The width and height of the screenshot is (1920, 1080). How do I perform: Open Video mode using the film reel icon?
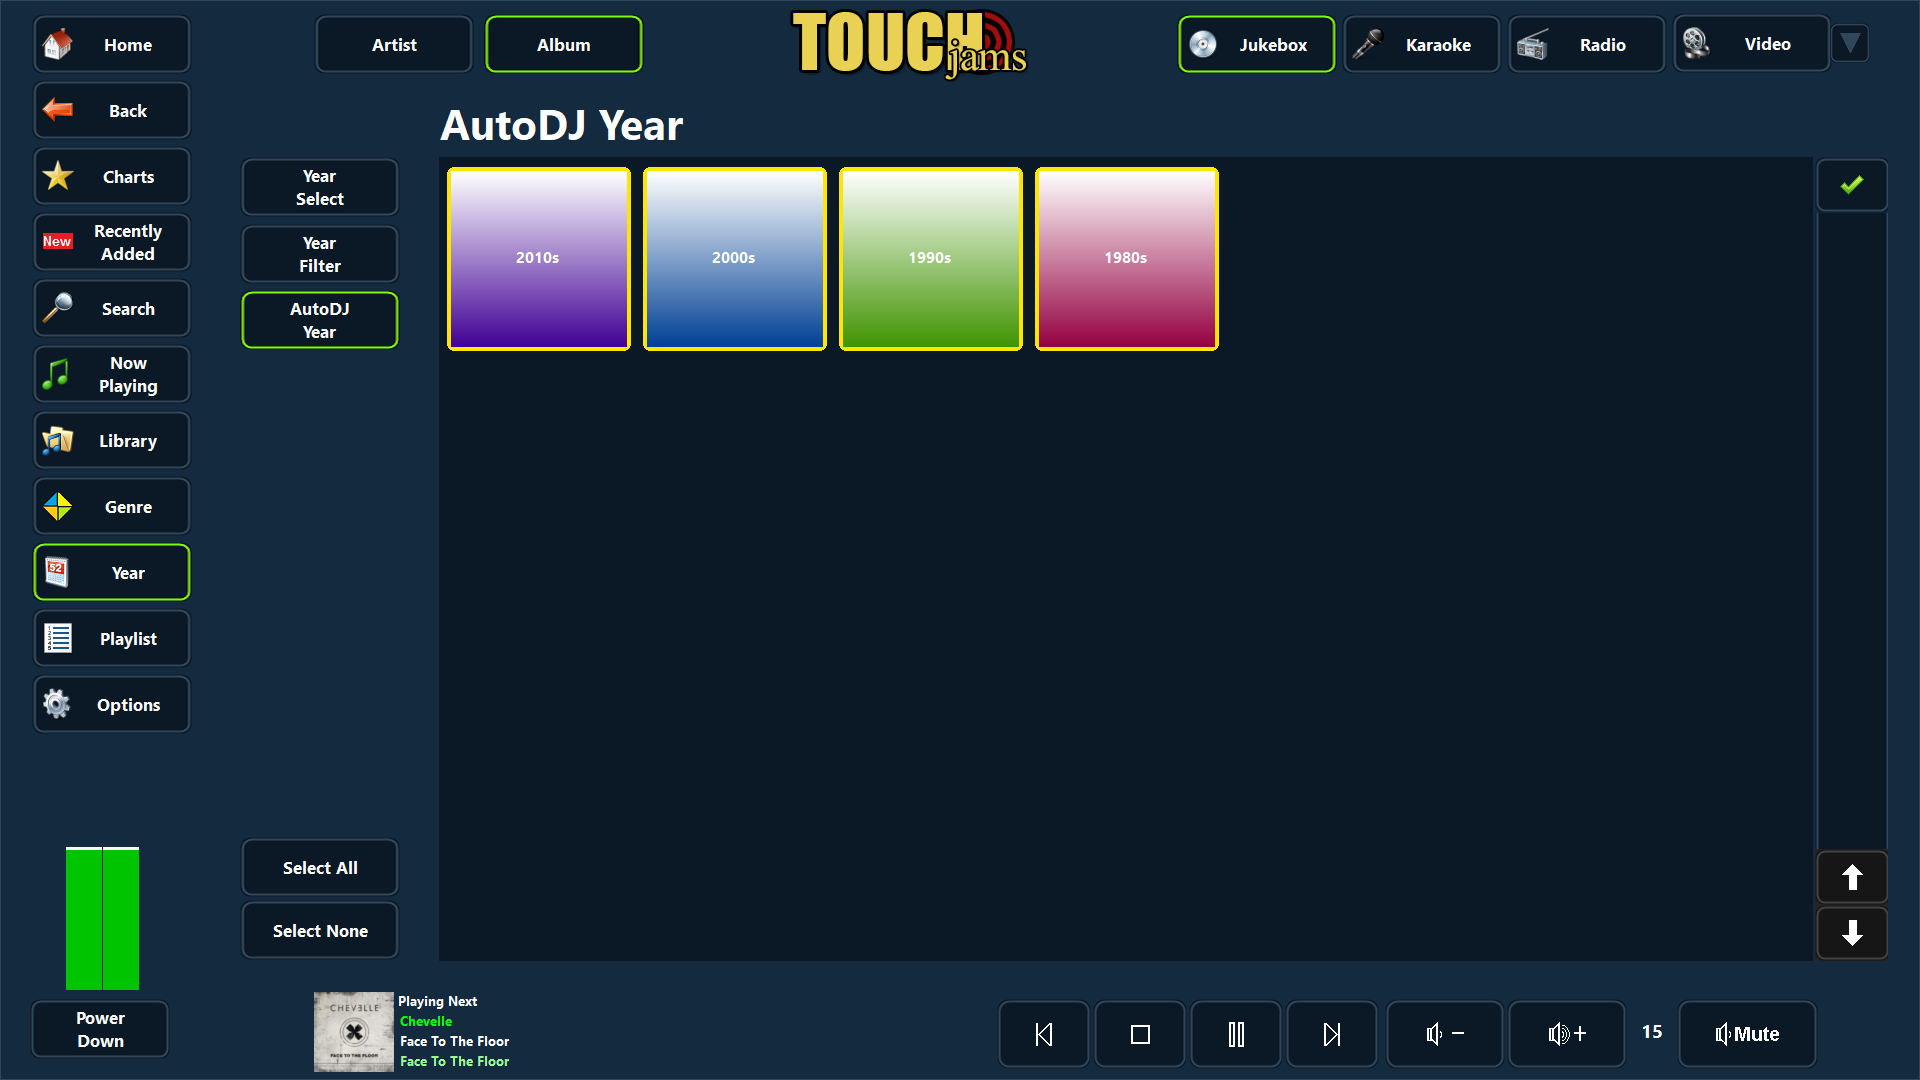pos(1696,44)
